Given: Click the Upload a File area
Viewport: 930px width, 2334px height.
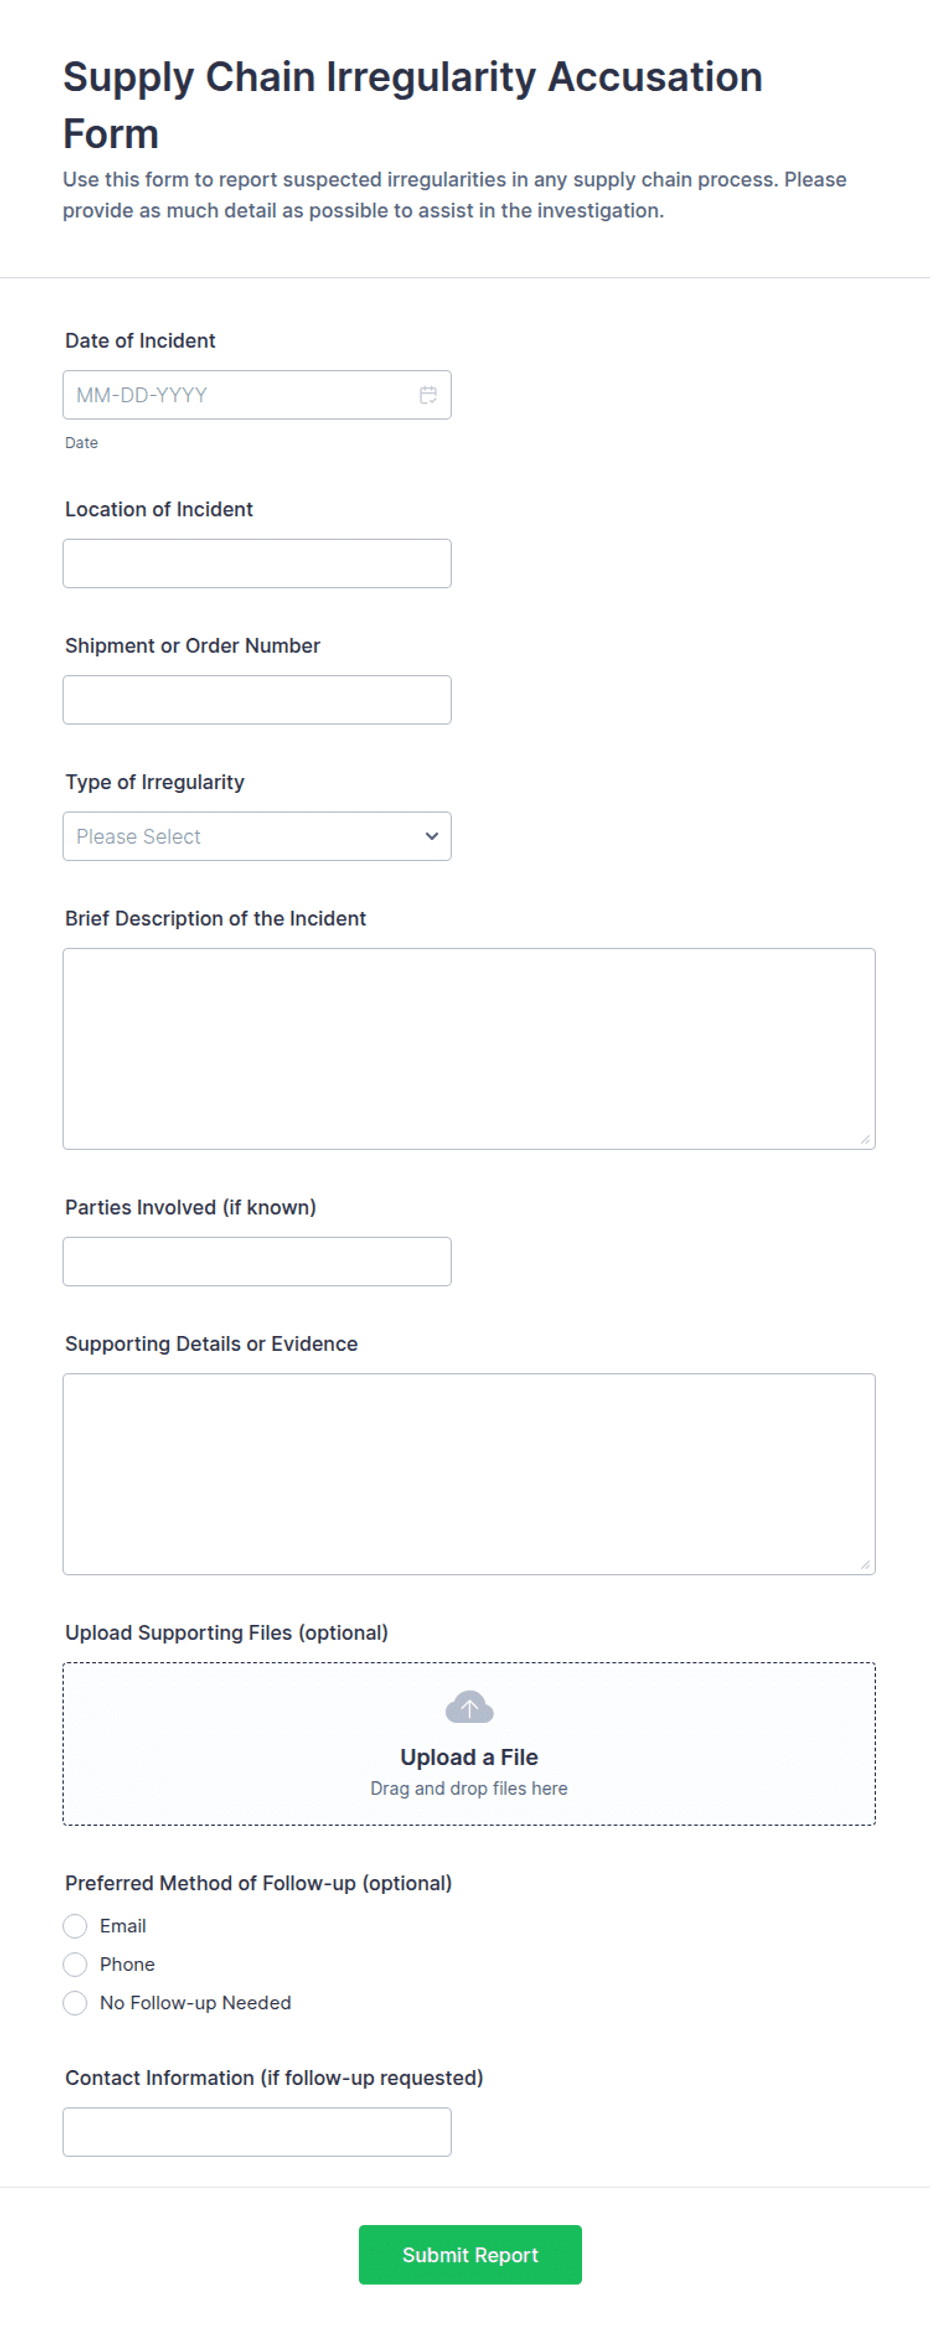Looking at the screenshot, I should point(469,1756).
